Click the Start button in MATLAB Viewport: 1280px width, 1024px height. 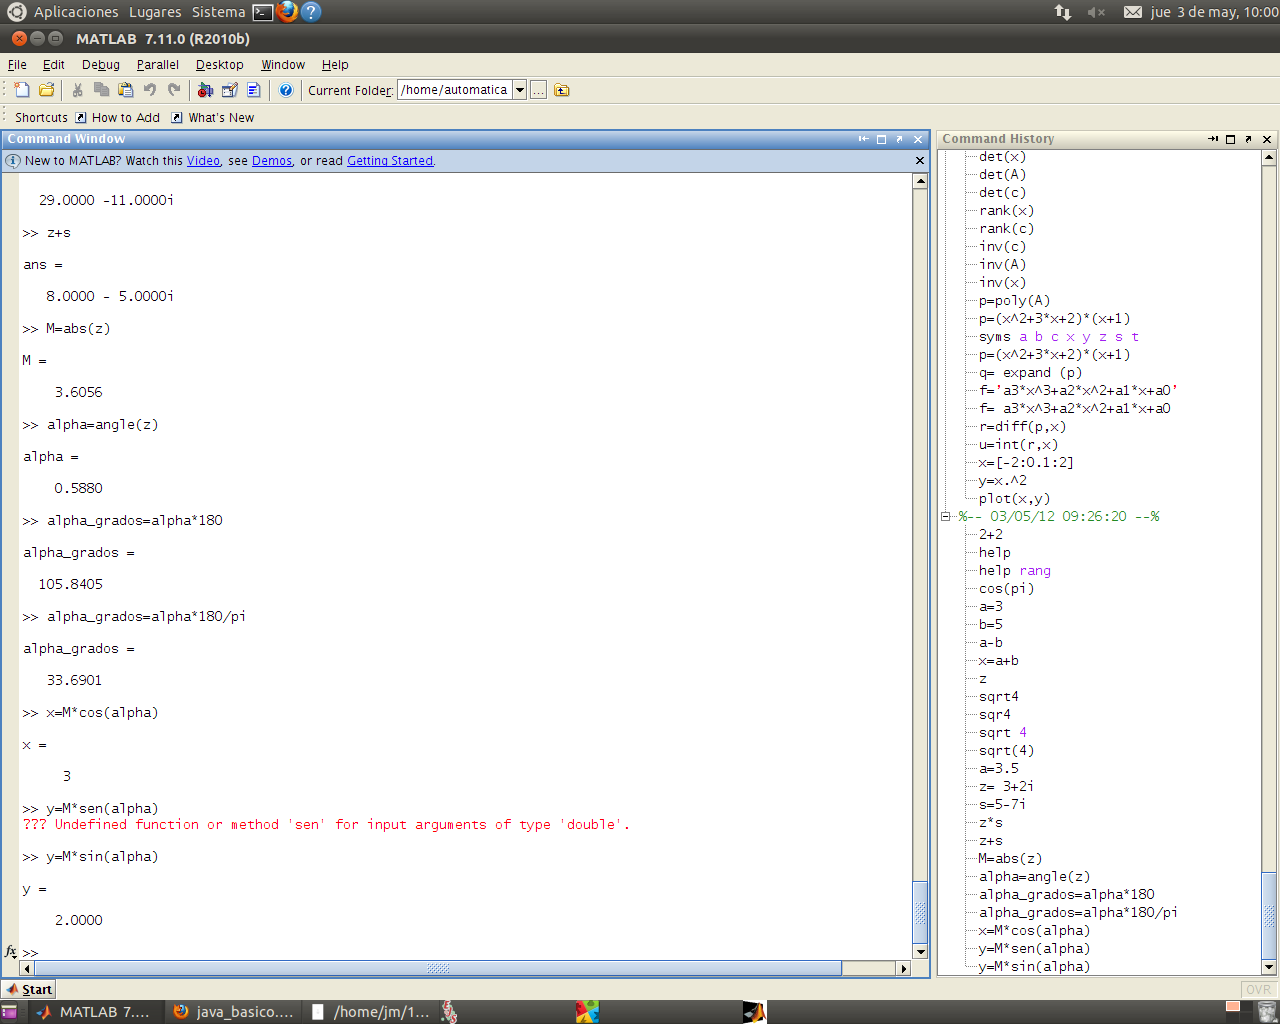[28, 988]
